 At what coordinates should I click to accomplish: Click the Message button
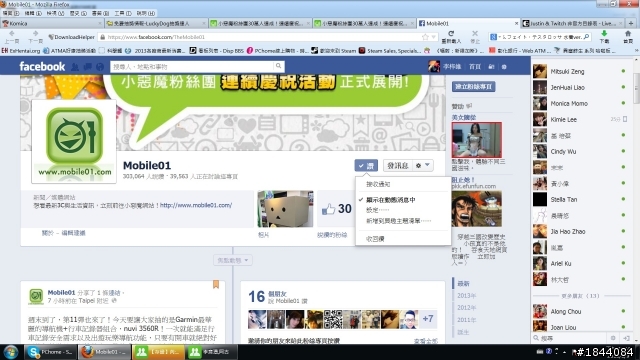point(398,165)
